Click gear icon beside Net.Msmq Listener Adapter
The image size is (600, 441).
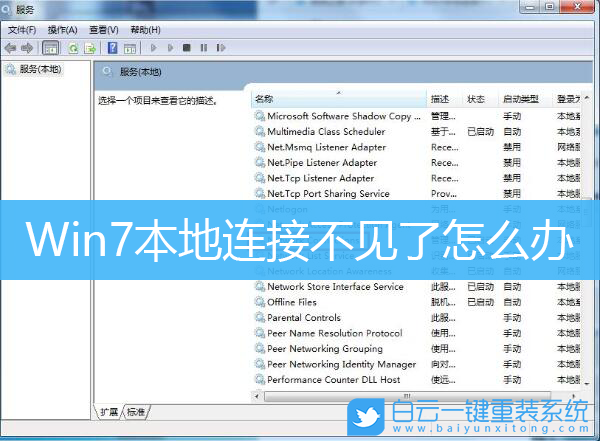260,147
